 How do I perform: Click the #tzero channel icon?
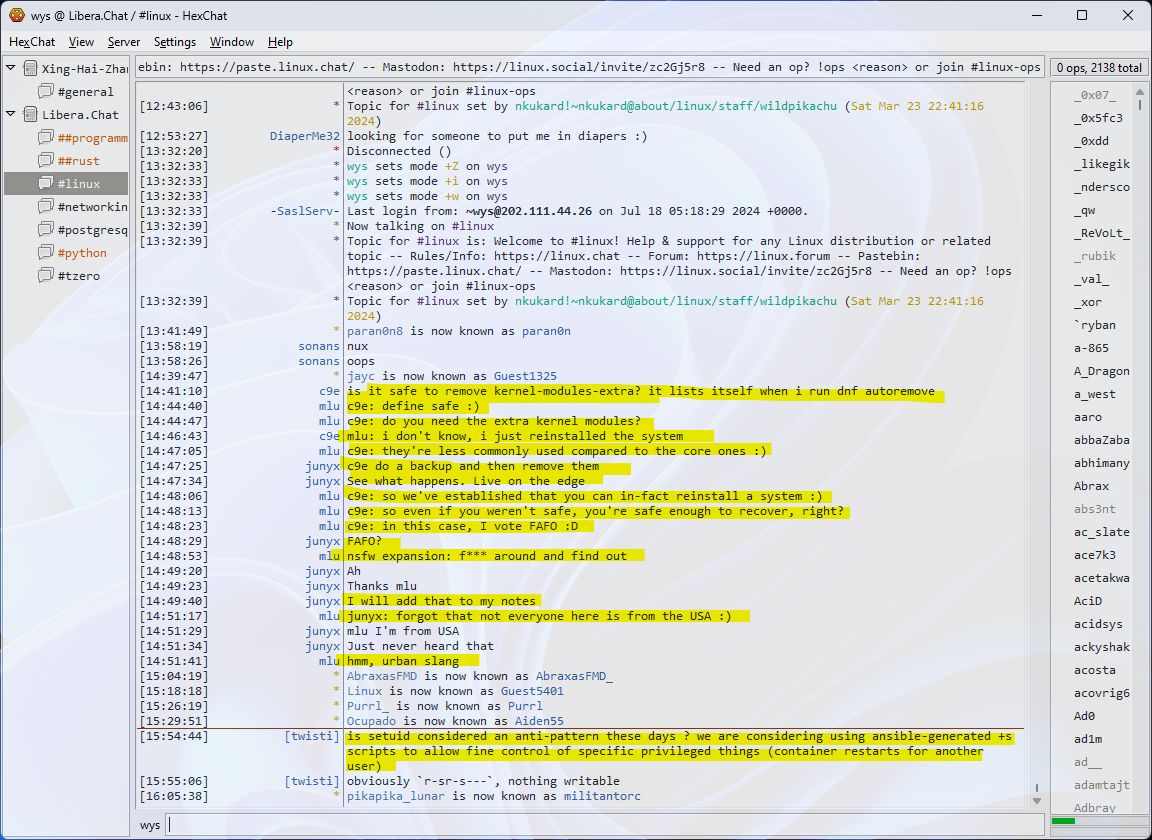click(x=46, y=276)
